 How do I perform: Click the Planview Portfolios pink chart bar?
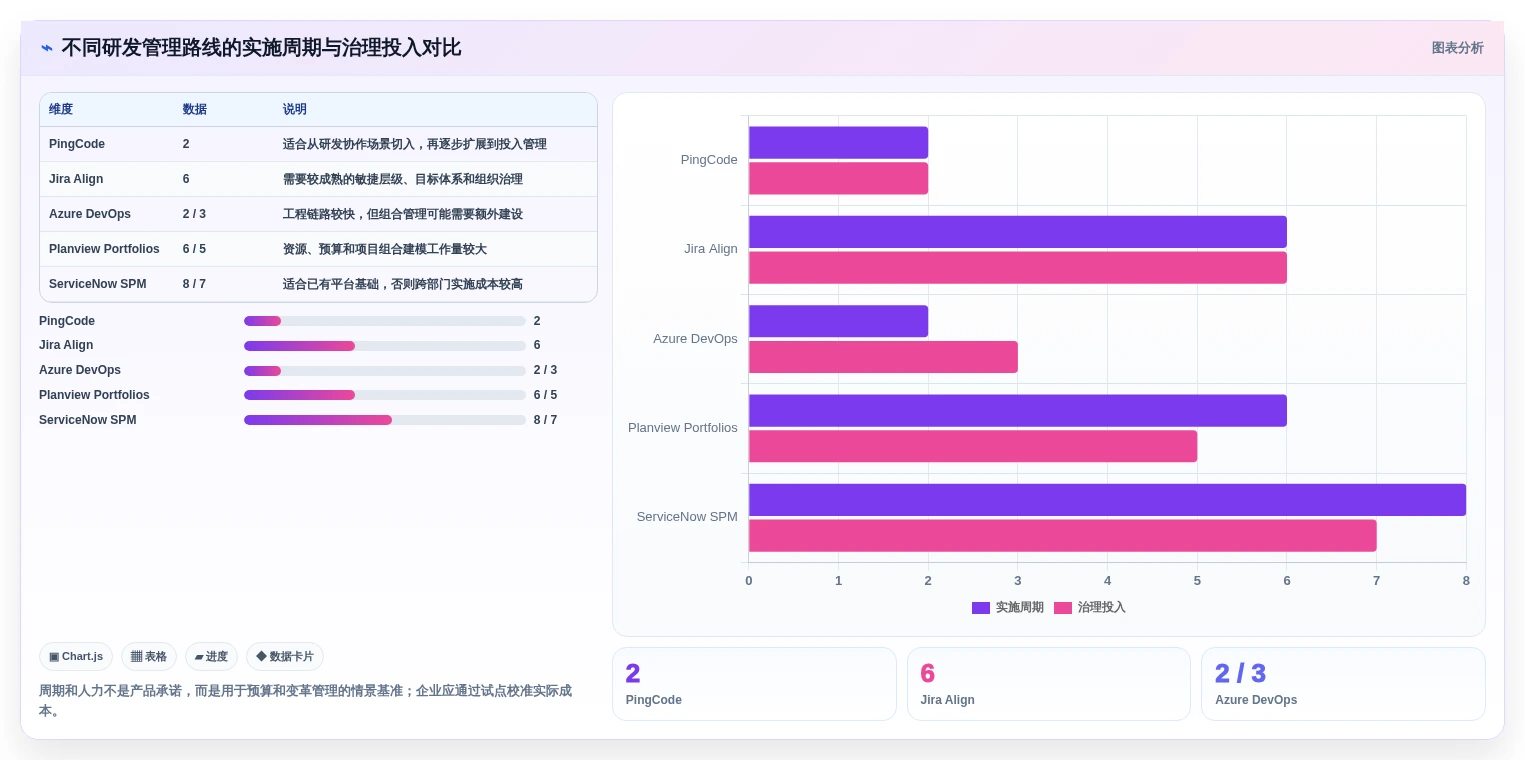pyautogui.click(x=973, y=446)
